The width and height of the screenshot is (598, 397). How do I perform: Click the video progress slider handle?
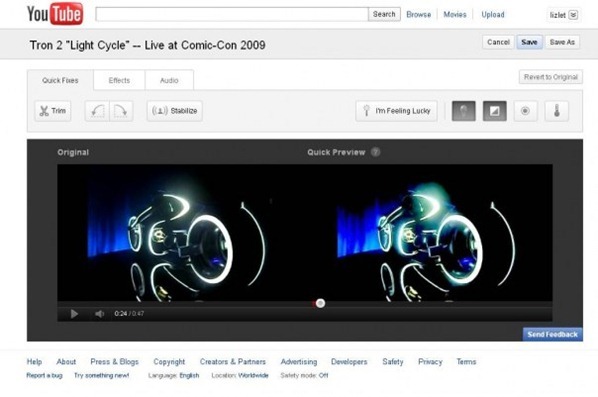click(x=320, y=303)
